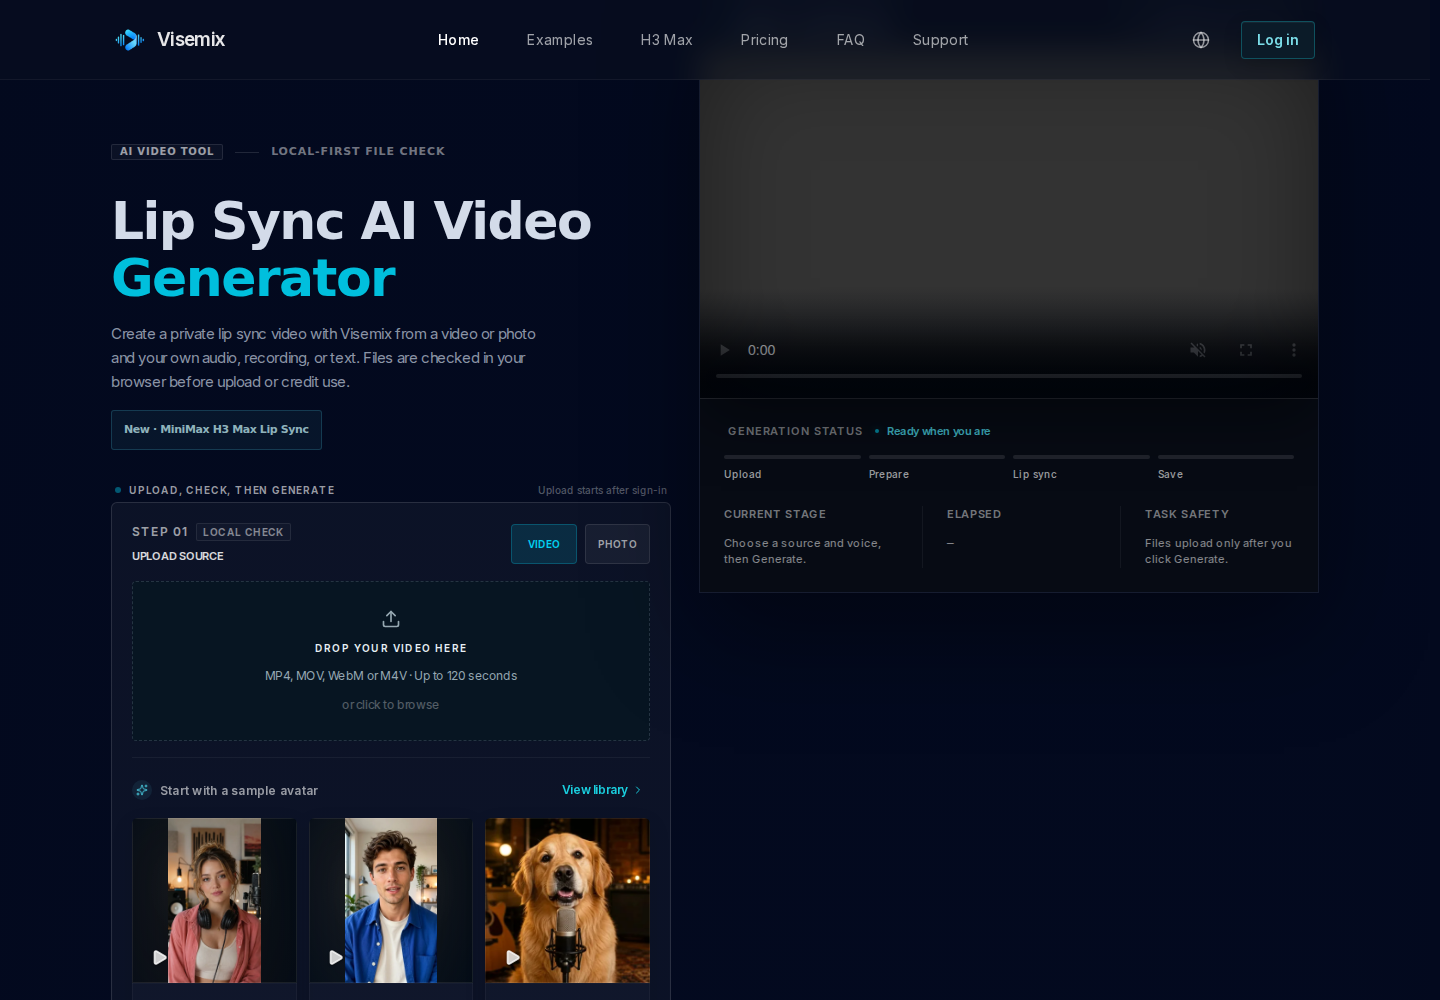Click the Lip sync stage label

point(1035,475)
